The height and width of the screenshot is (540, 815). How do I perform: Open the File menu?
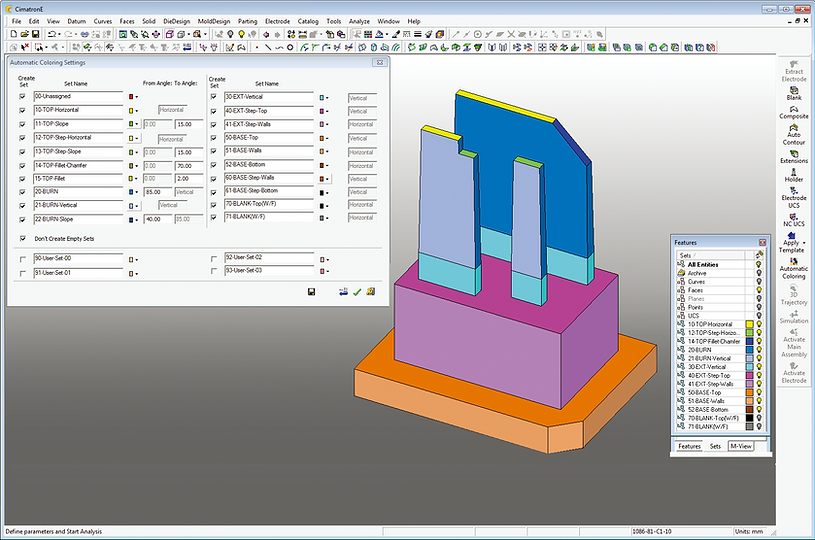coord(17,21)
